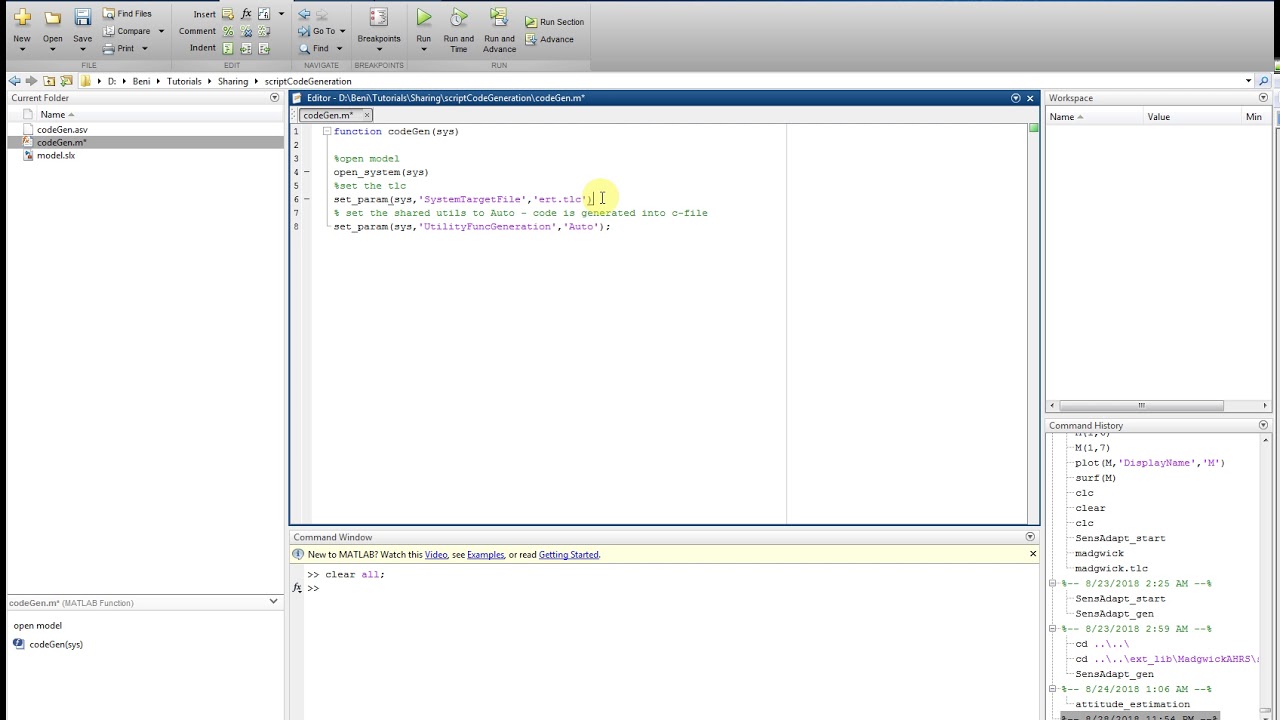Click the browse for folder icon
This screenshot has width=1280, height=720.
point(66,81)
